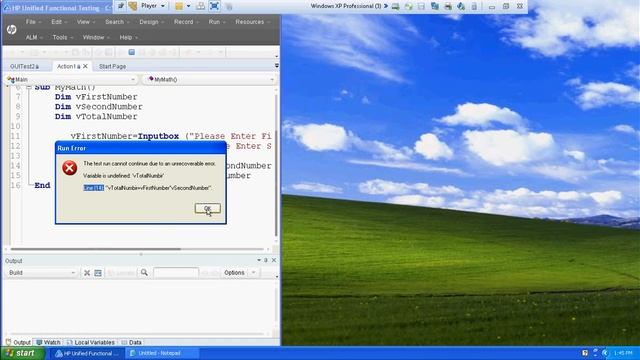Collapse the Sub MyMath code block

click(x=29, y=87)
